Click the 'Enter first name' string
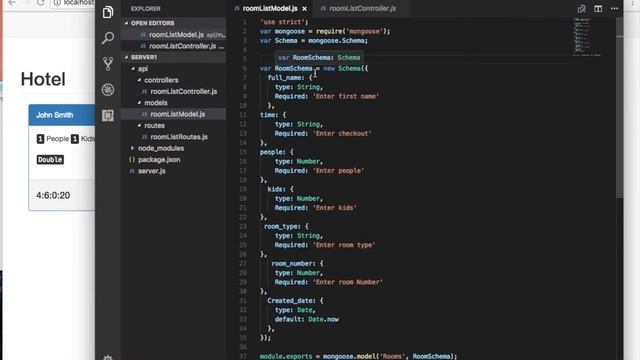 click(x=346, y=97)
